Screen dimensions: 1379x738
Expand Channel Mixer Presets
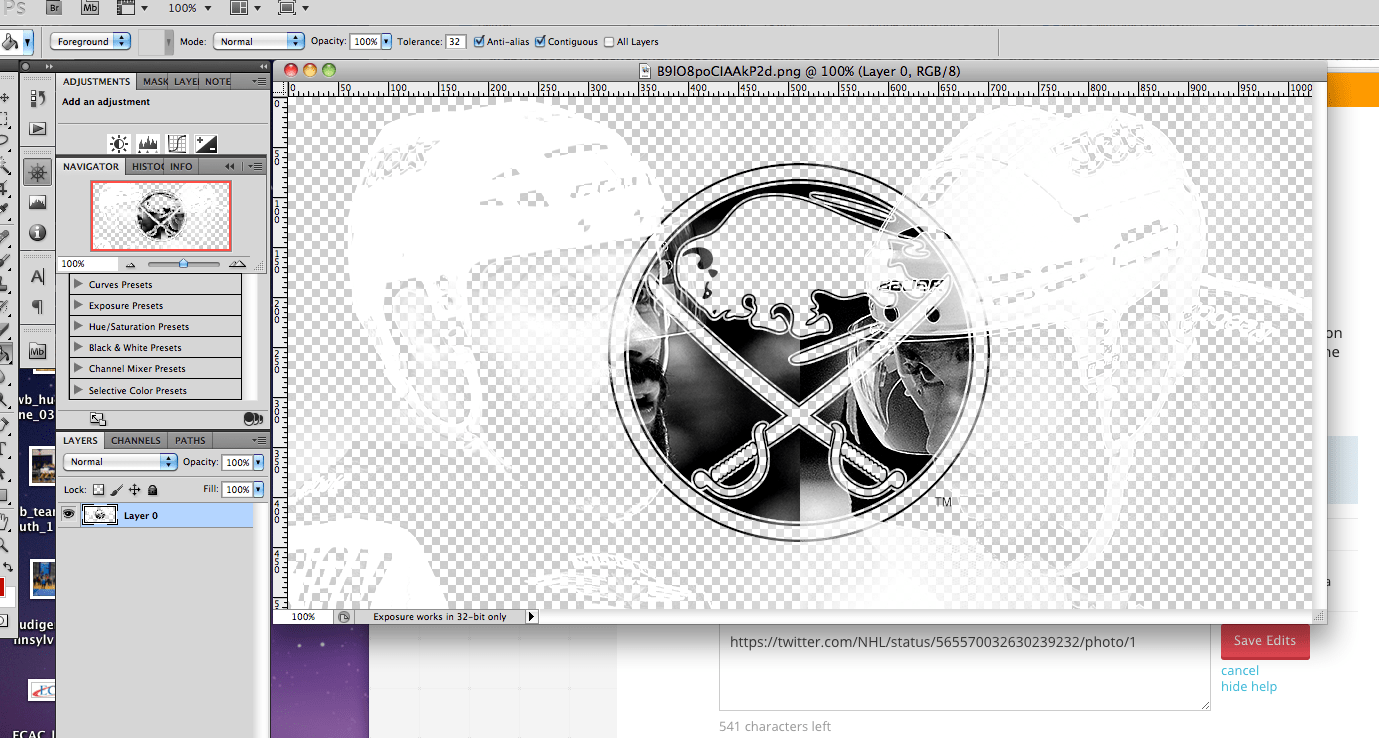[78, 368]
